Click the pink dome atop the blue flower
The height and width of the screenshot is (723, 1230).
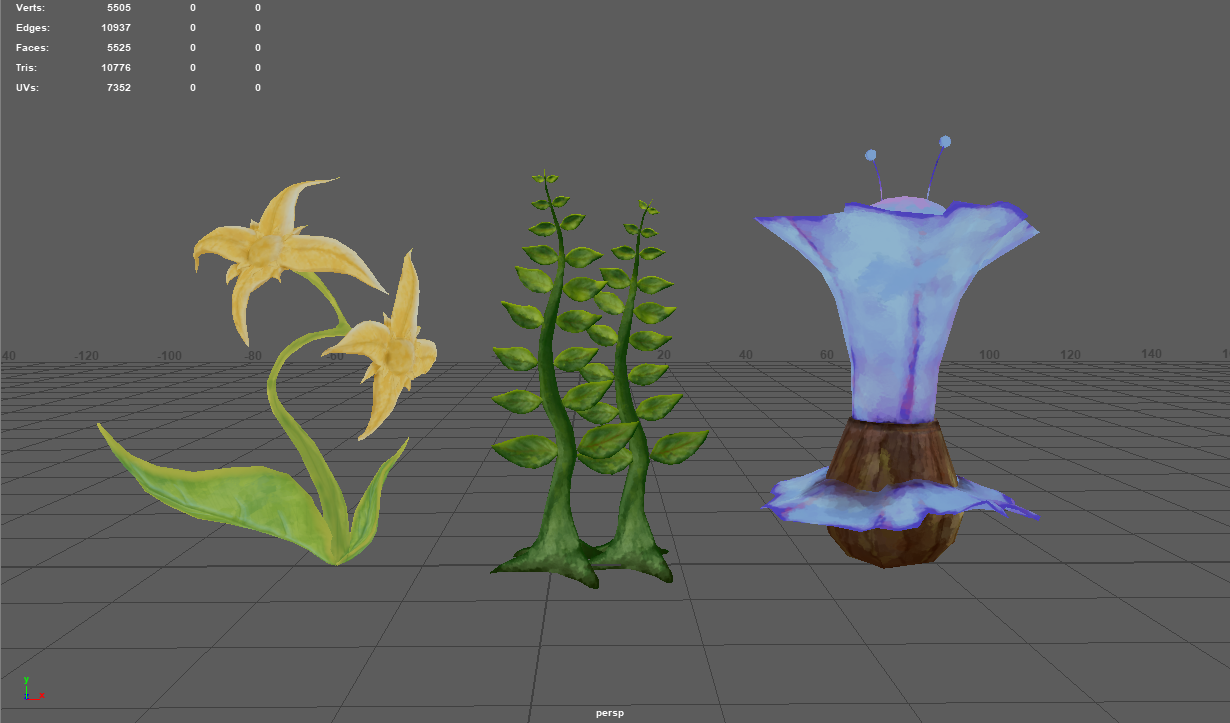coord(905,203)
